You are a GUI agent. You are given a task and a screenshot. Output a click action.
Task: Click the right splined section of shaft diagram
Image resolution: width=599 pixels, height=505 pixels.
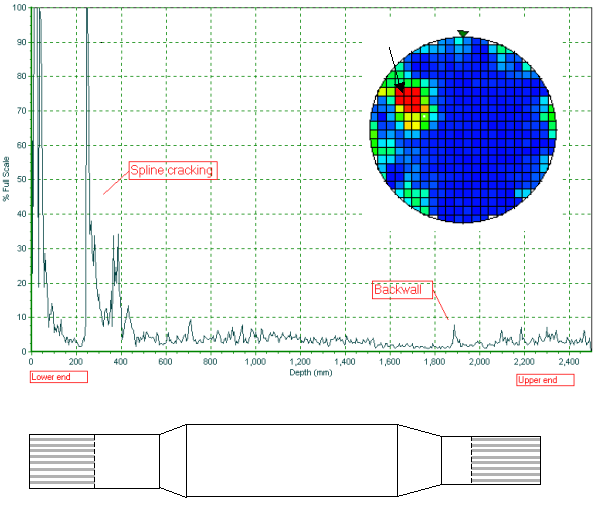click(x=506, y=460)
